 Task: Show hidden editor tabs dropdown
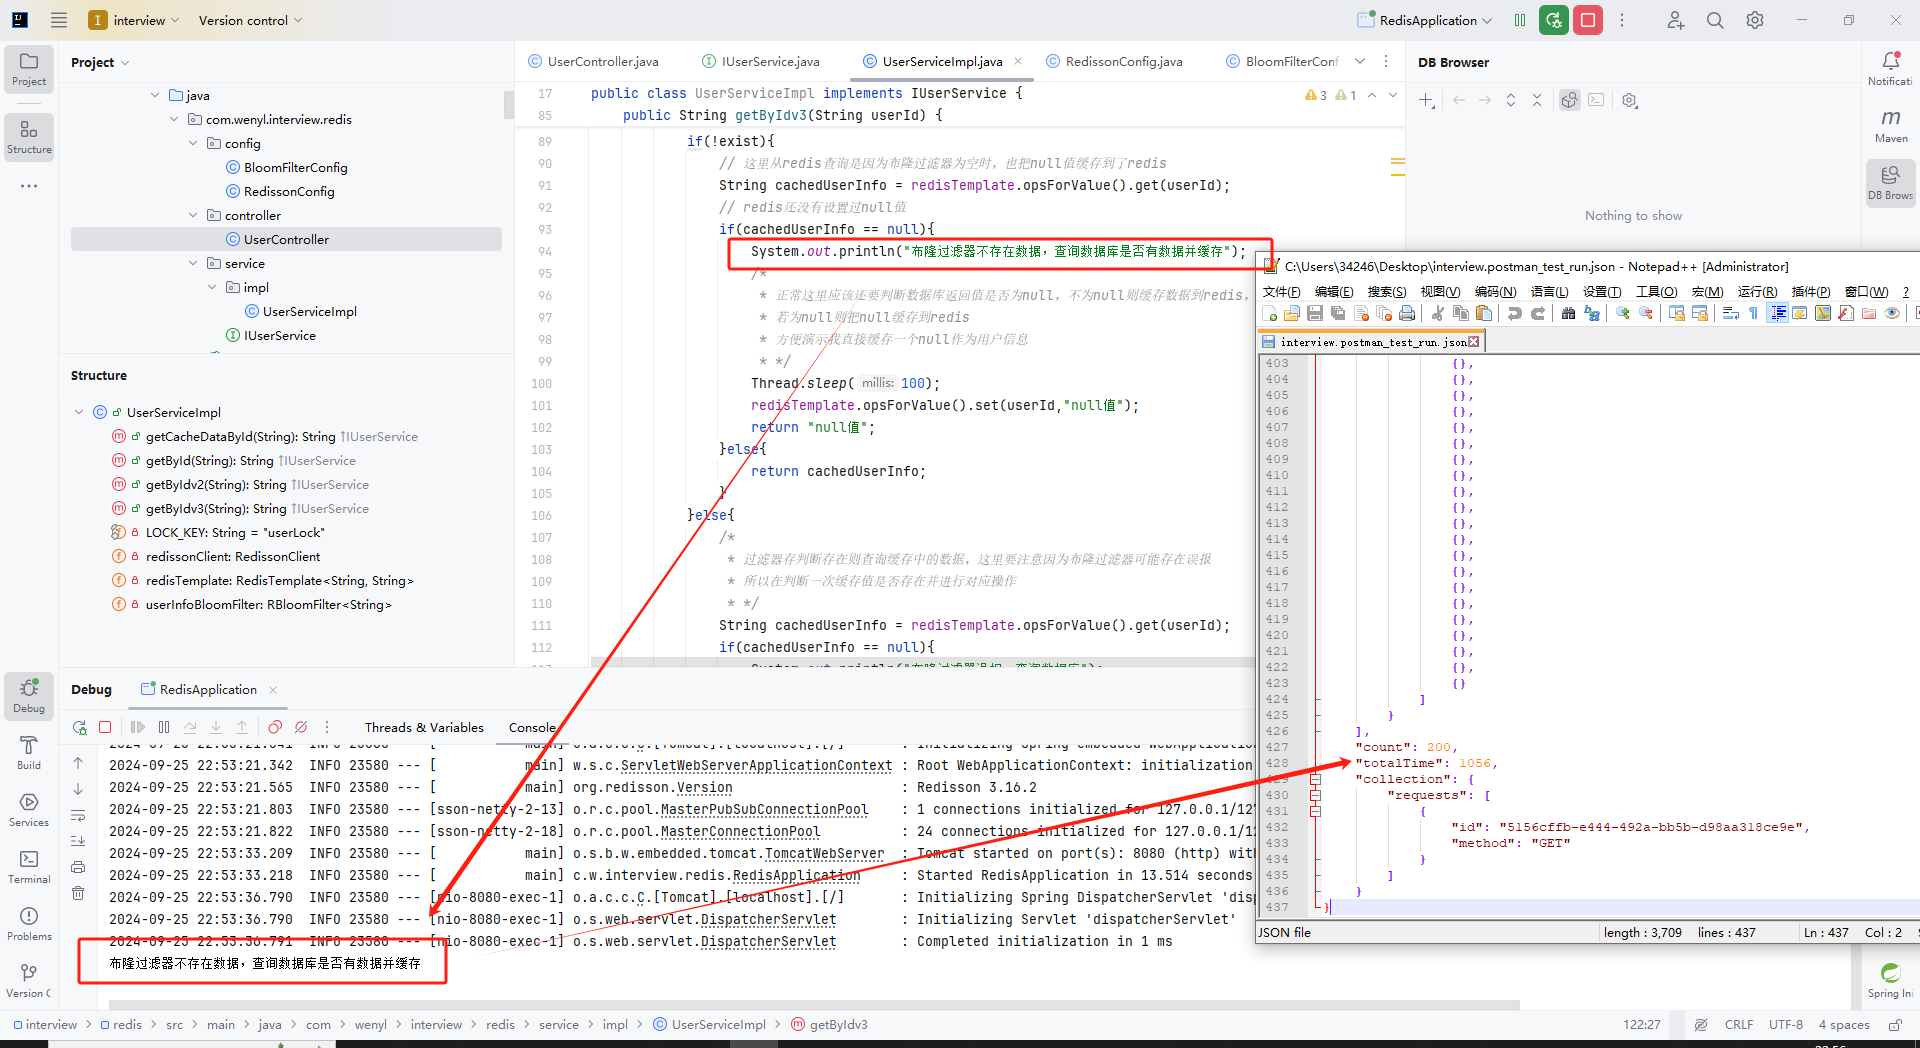[1360, 61]
